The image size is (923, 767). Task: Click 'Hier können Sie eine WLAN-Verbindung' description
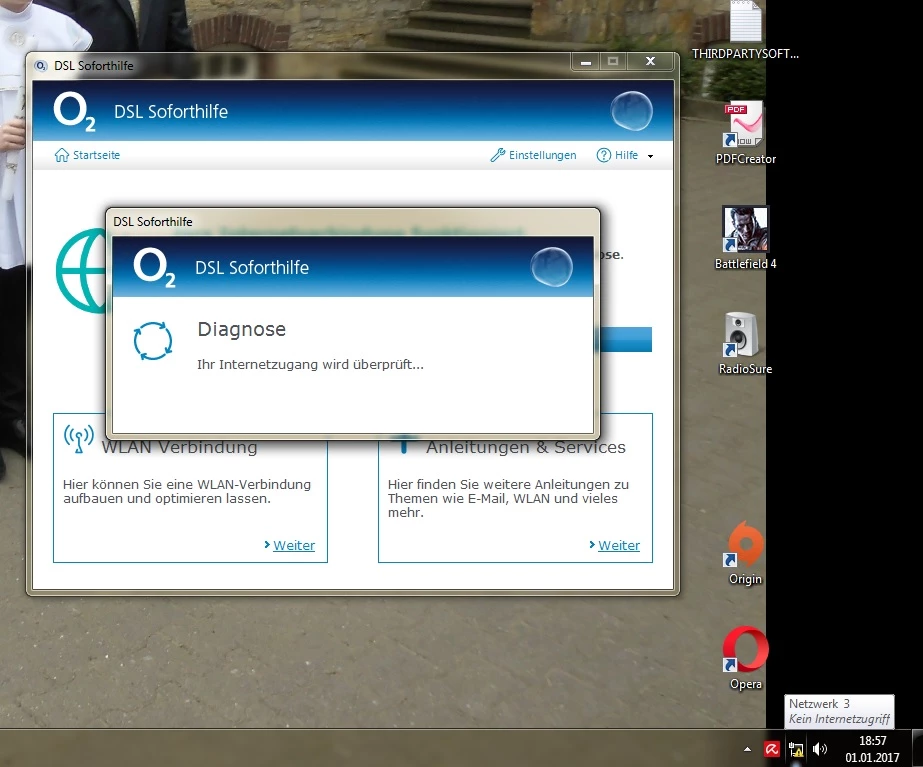pyautogui.click(x=187, y=491)
